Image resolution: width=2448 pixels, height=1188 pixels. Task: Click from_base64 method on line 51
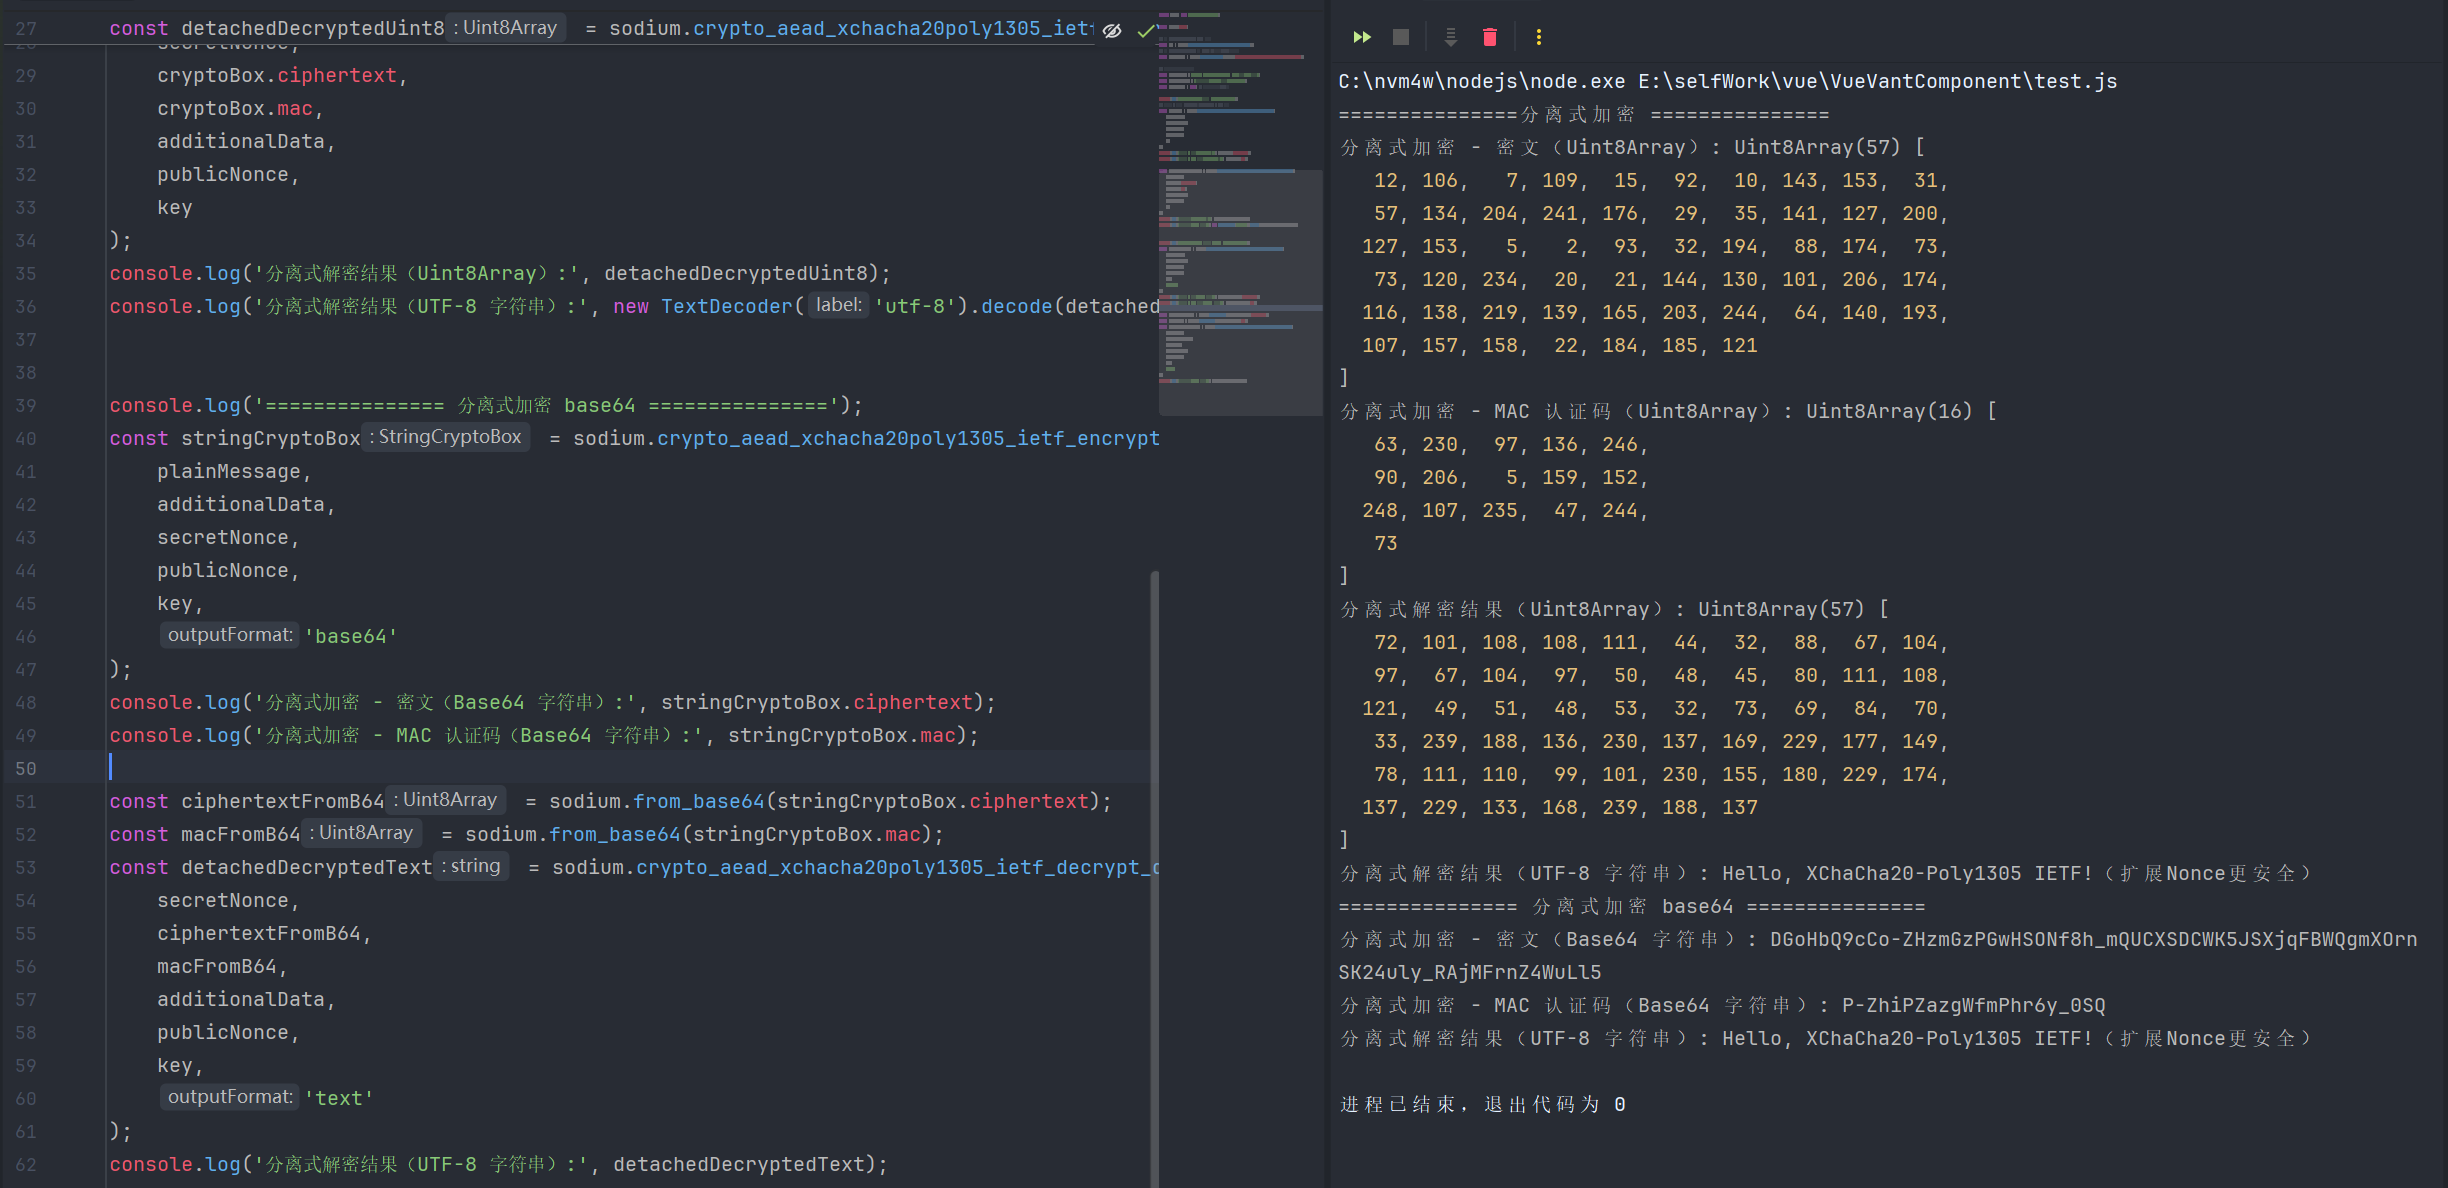pyautogui.click(x=698, y=801)
